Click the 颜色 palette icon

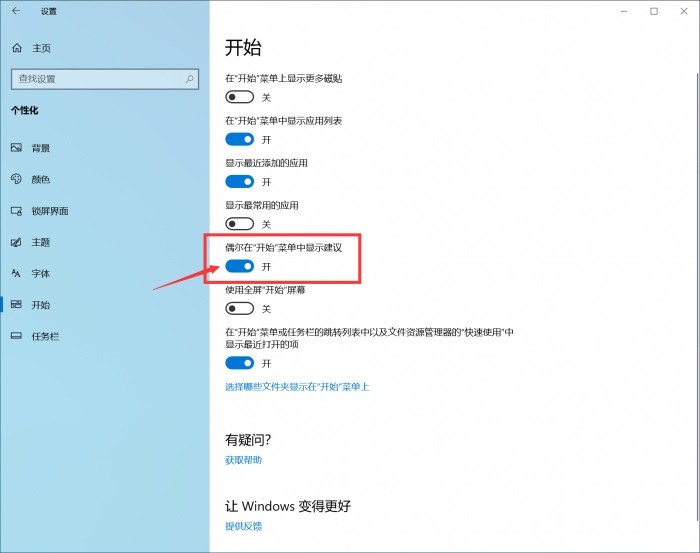(17, 179)
